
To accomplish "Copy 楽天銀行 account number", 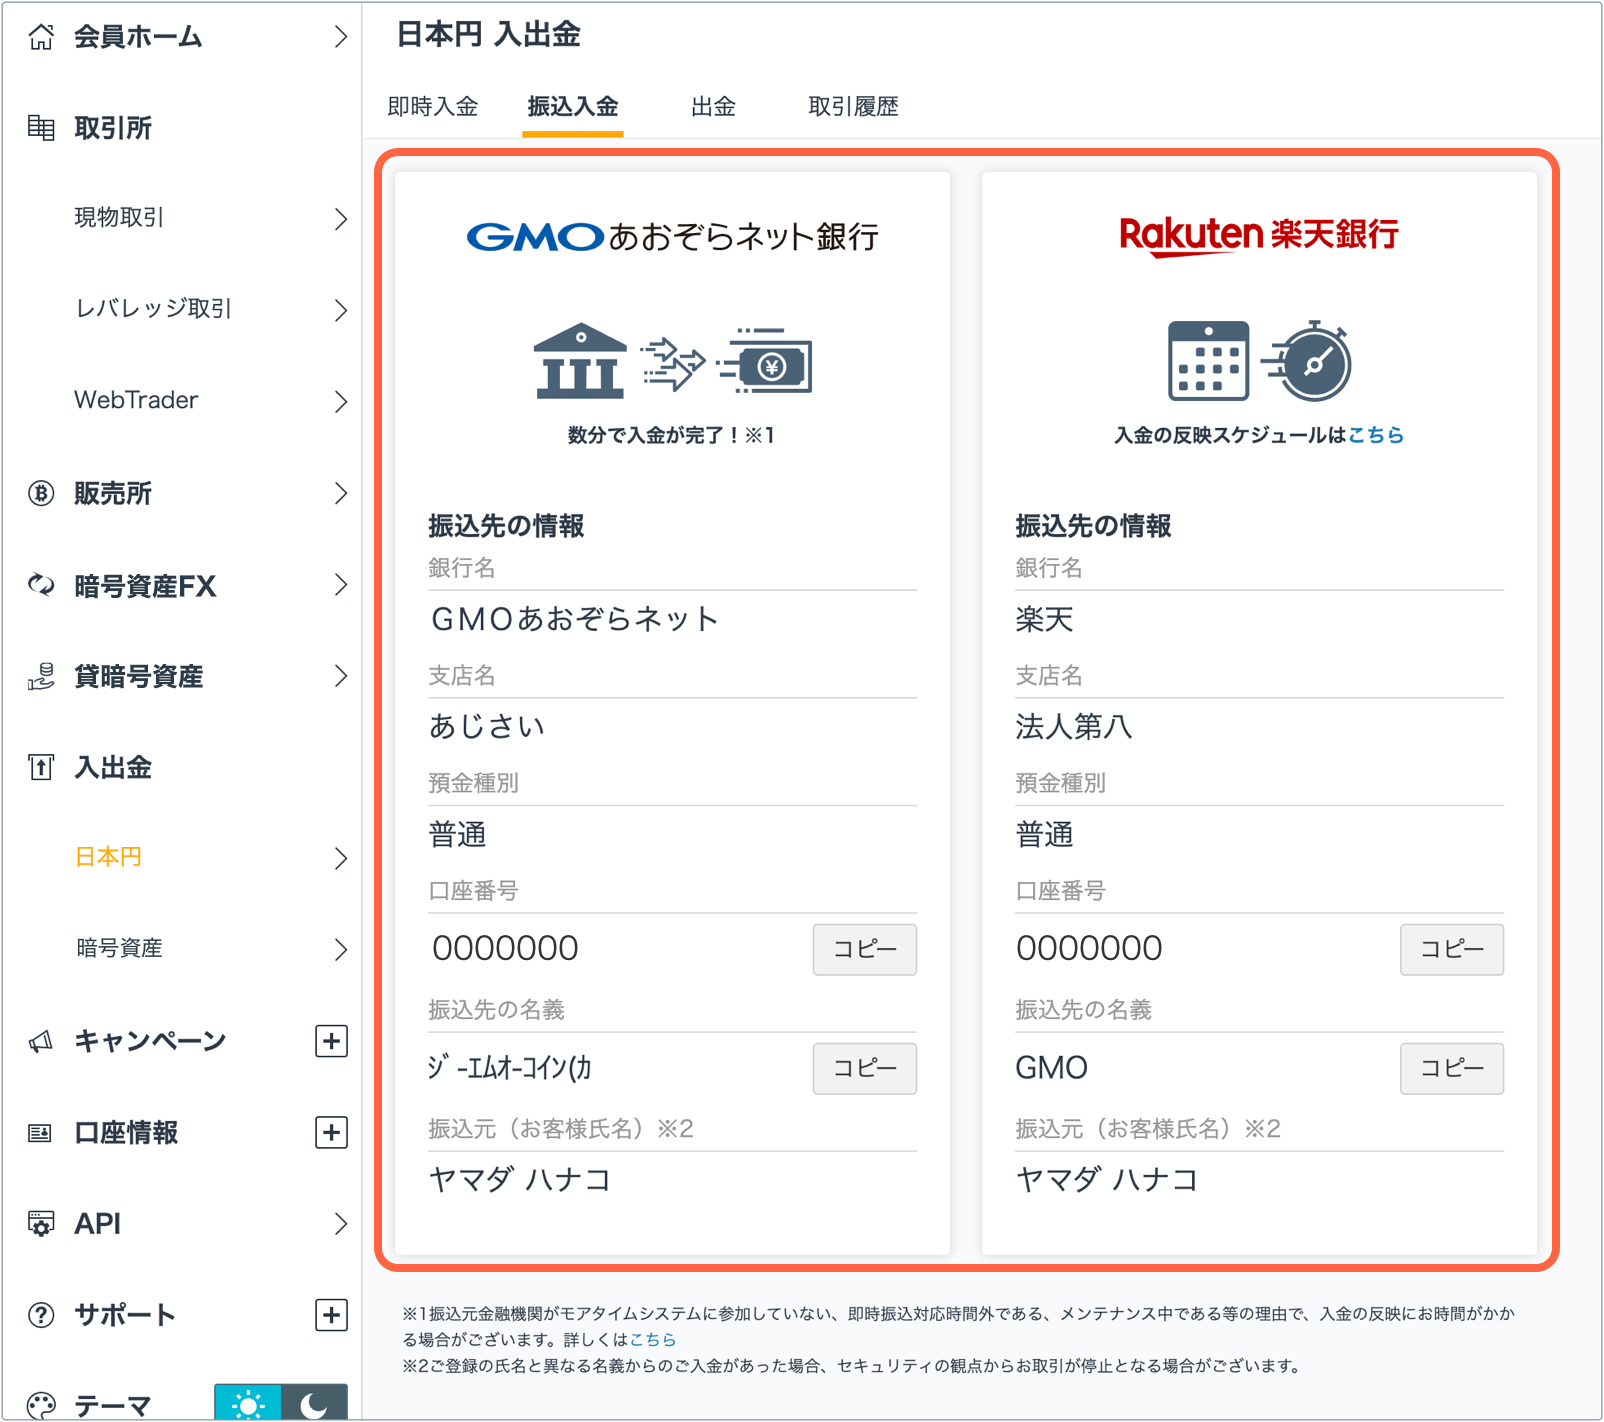I will point(1452,949).
